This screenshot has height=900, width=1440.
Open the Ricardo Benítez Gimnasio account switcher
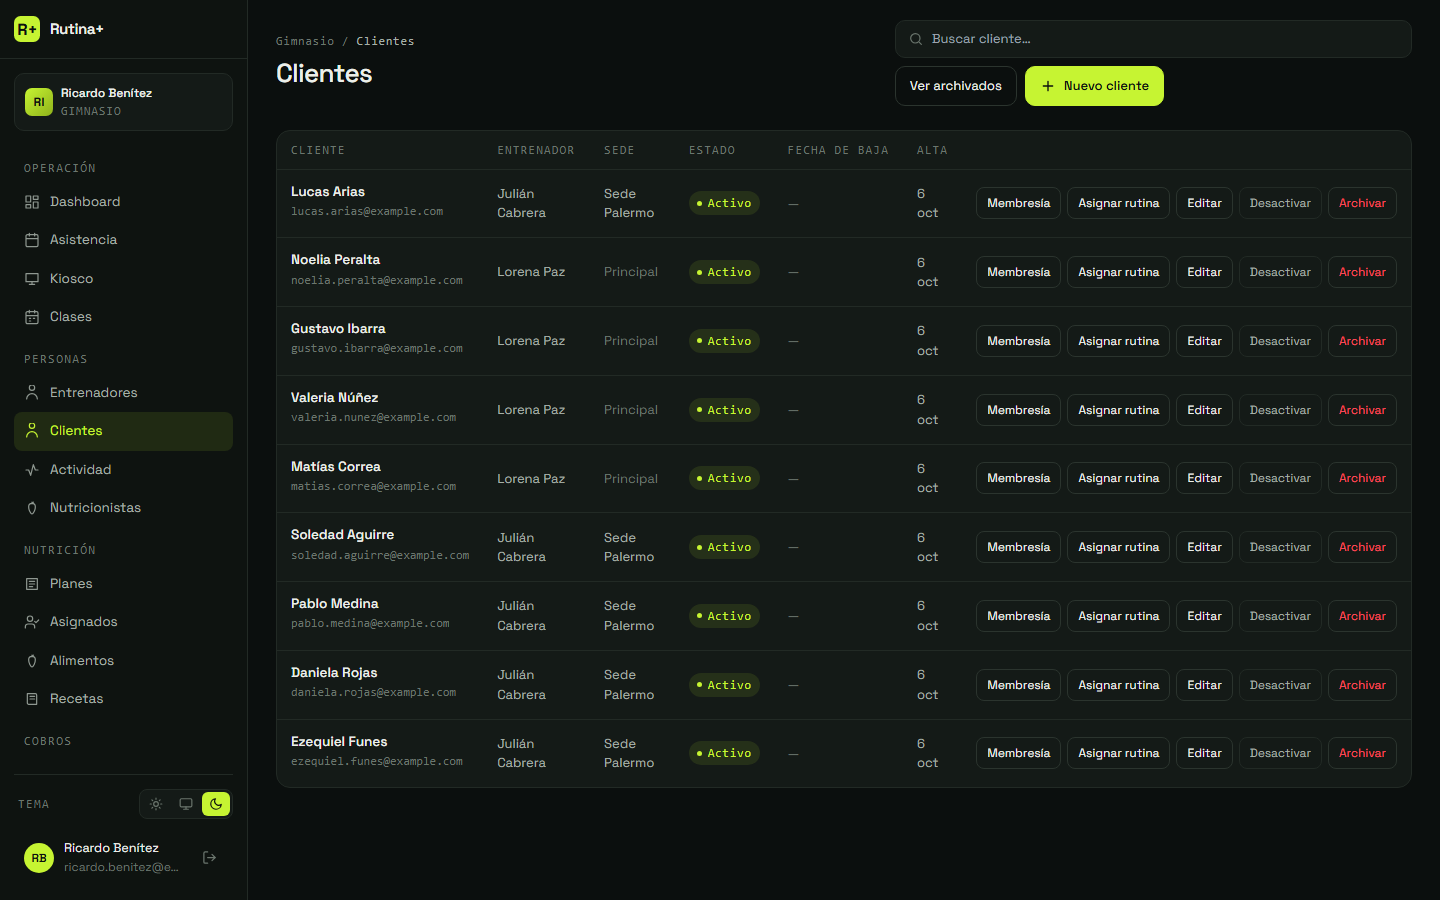[x=123, y=102]
